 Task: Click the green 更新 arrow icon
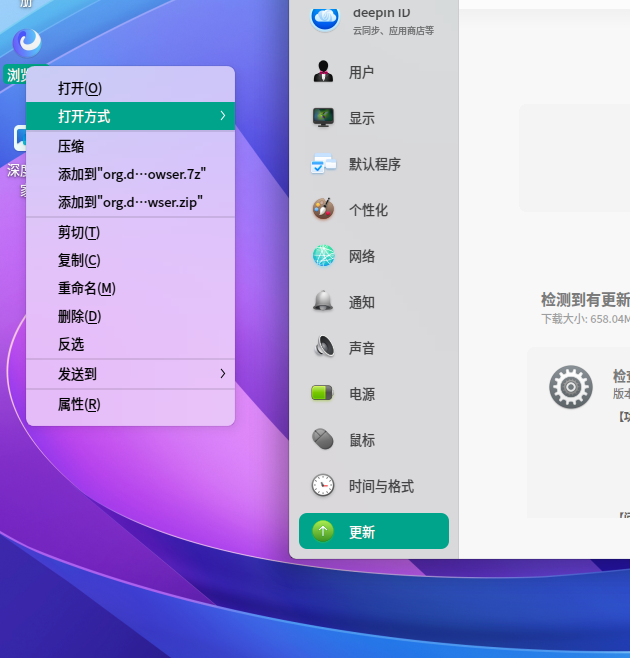click(x=323, y=531)
